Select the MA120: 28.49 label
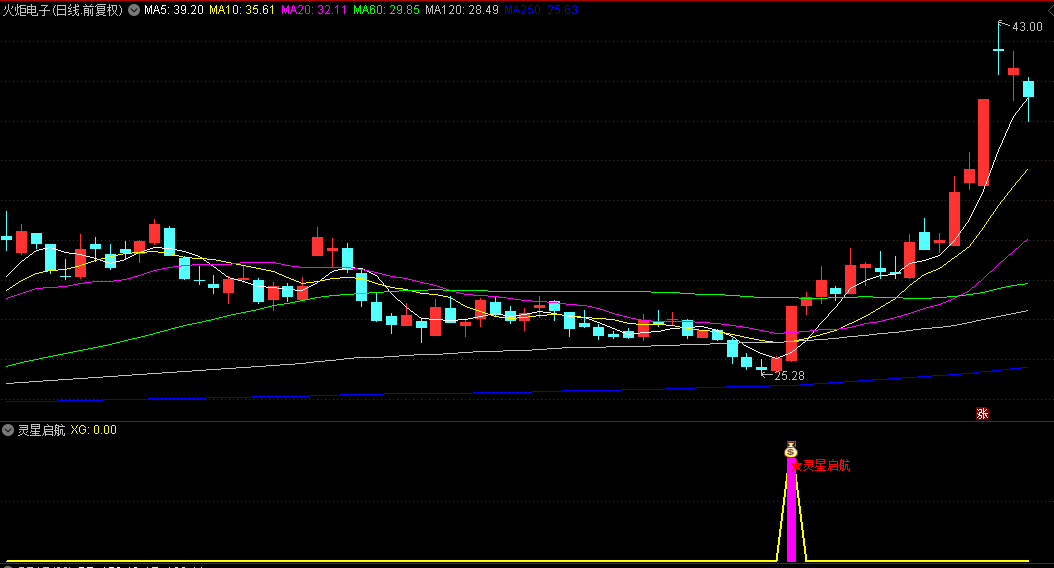Viewport: 1054px width, 568px height. [x=462, y=10]
